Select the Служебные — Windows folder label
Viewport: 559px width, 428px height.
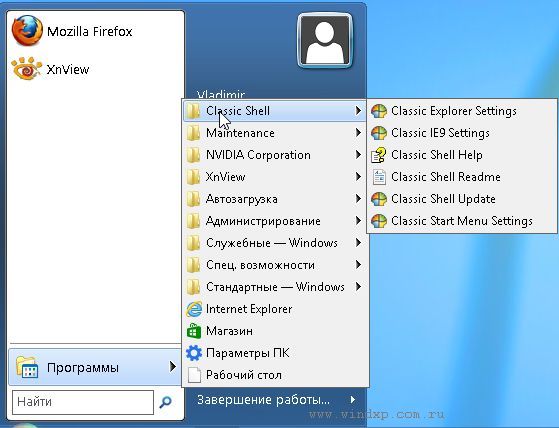[x=272, y=243]
